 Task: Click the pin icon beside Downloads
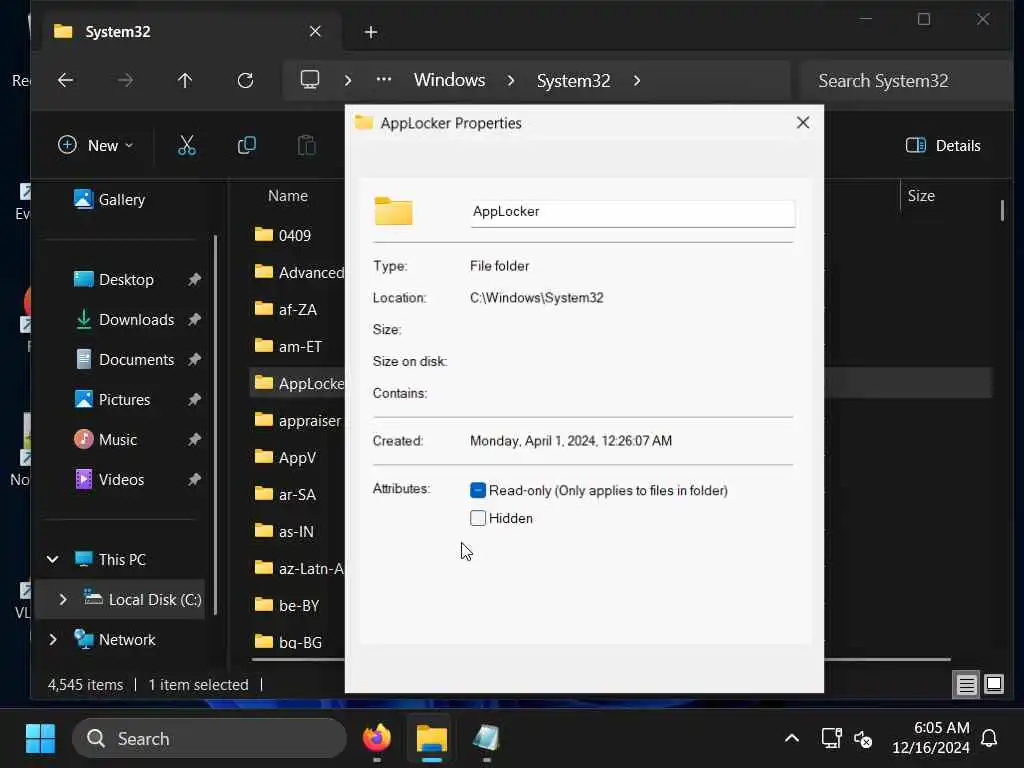click(194, 319)
